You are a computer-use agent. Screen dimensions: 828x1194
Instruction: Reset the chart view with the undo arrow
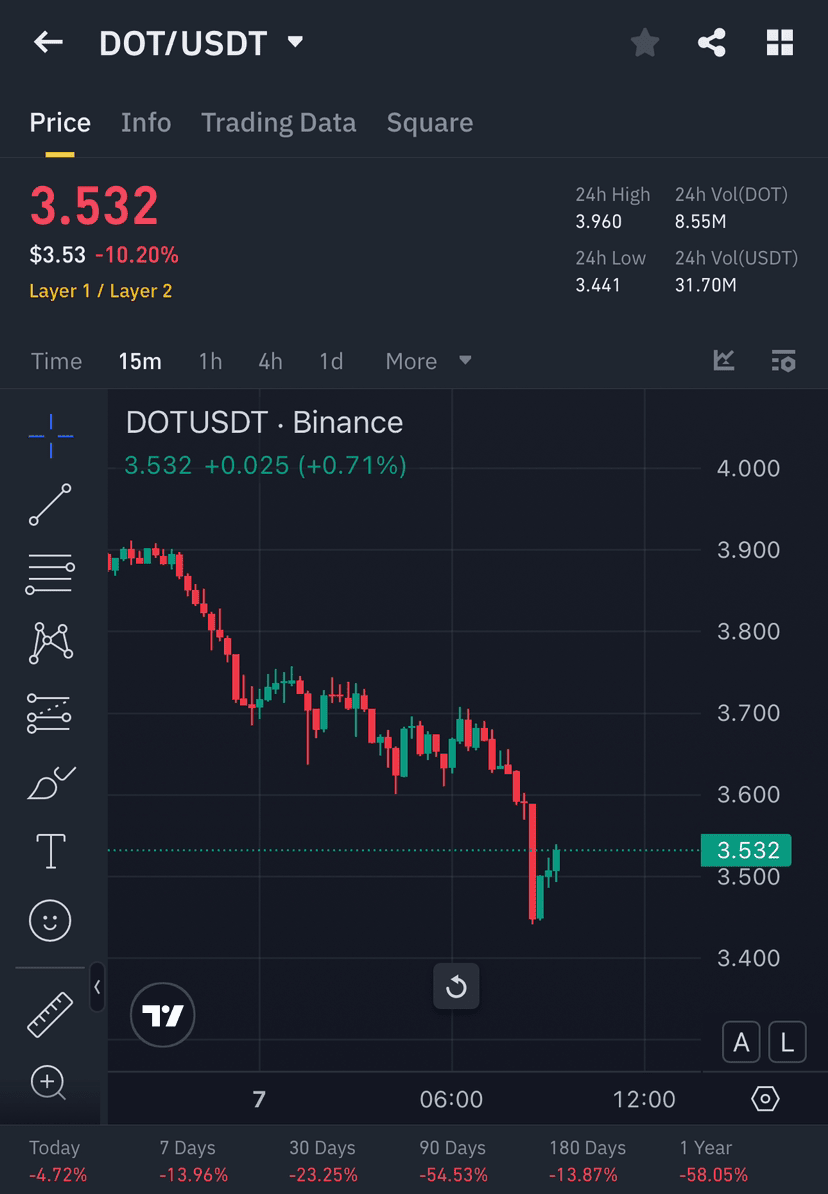(x=456, y=986)
